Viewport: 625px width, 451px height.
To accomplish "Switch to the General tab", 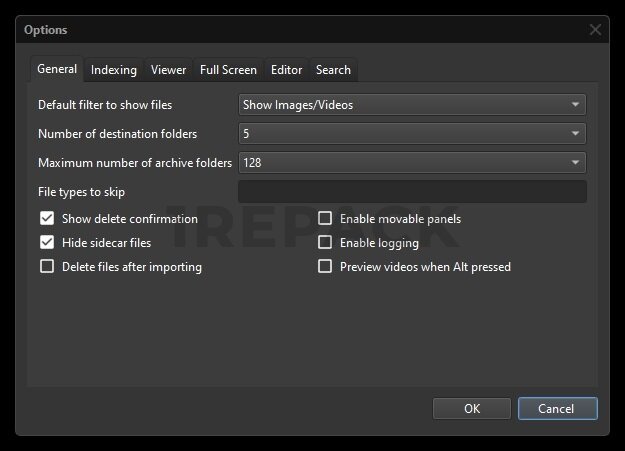I will [x=57, y=69].
